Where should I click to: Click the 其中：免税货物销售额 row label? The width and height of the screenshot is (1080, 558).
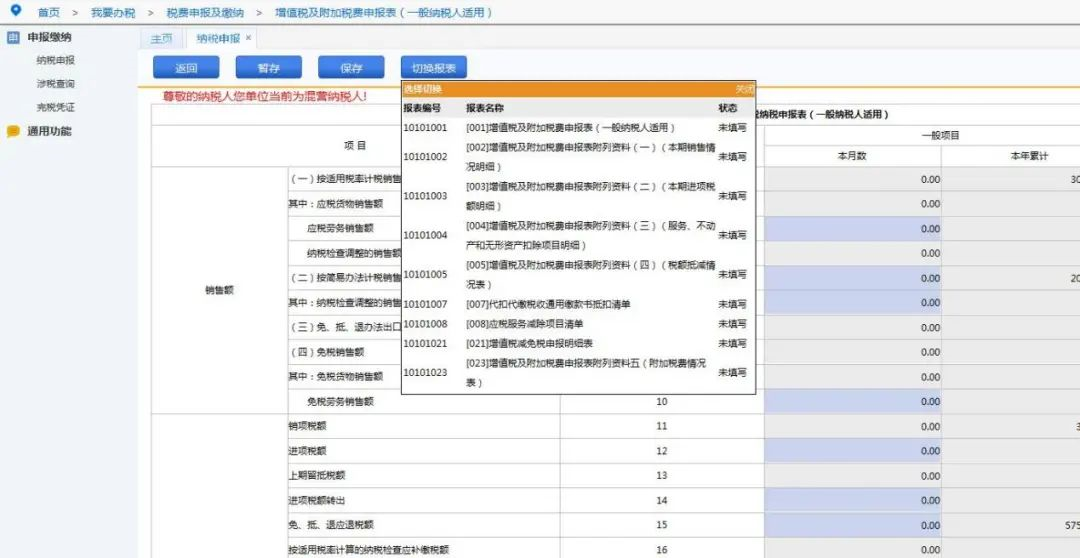pyautogui.click(x=335, y=377)
